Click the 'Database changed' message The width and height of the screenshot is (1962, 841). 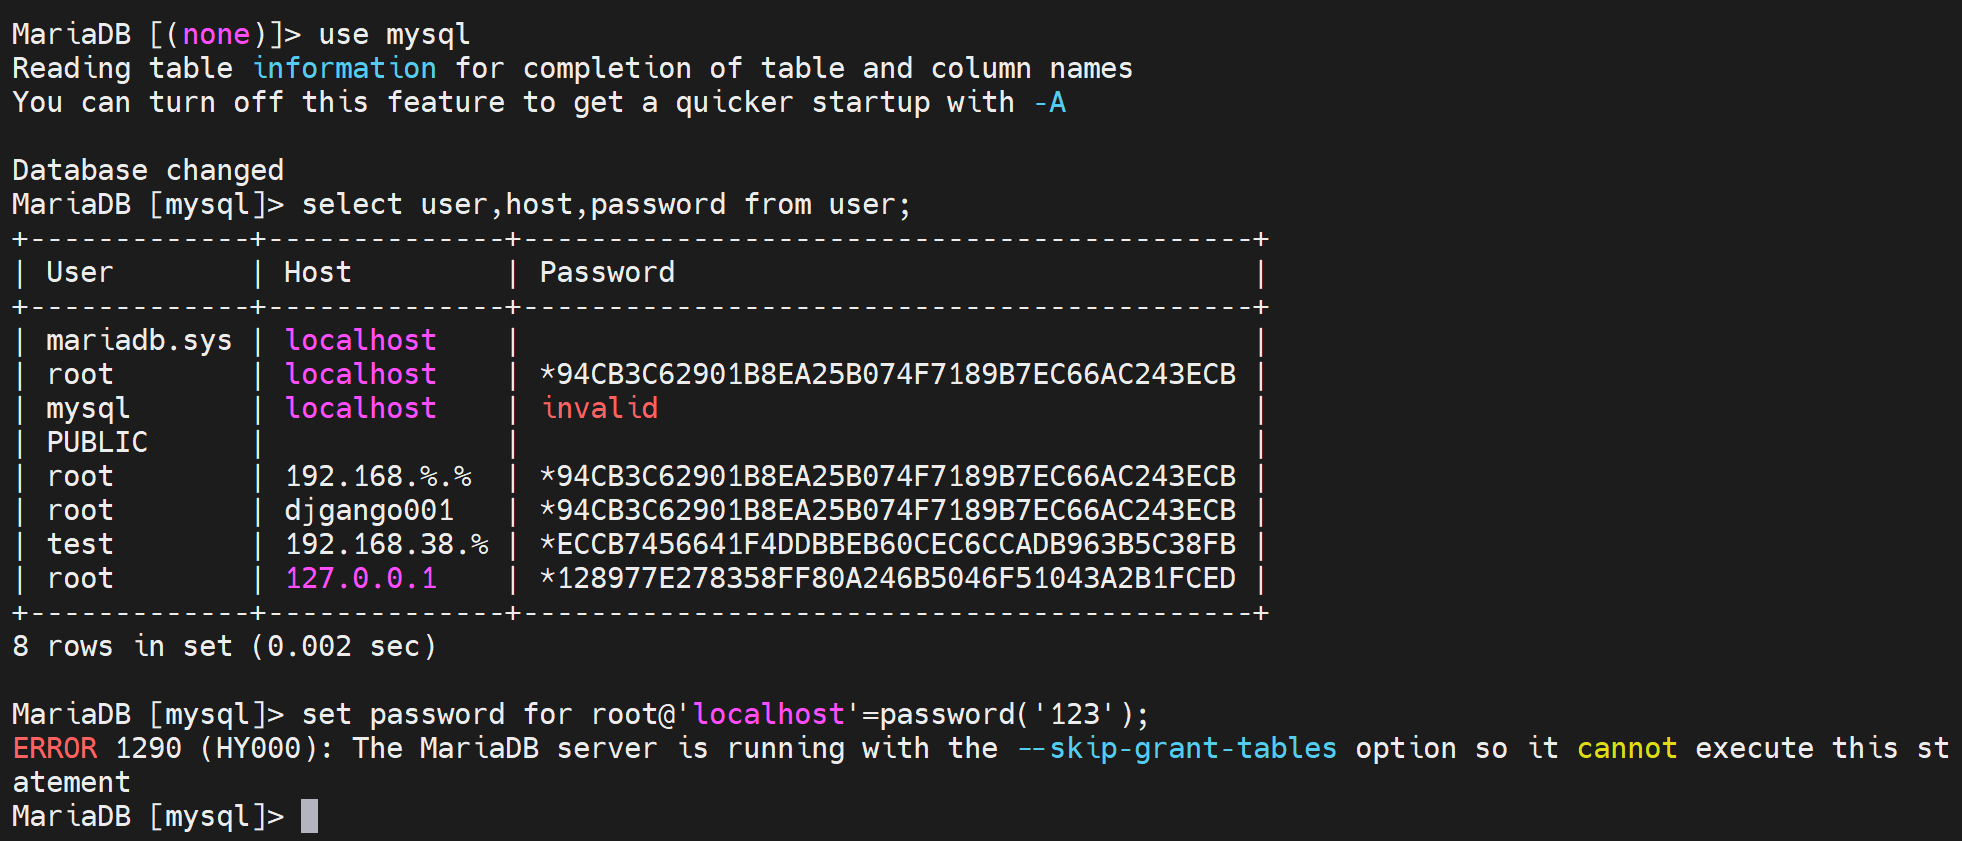tap(148, 170)
